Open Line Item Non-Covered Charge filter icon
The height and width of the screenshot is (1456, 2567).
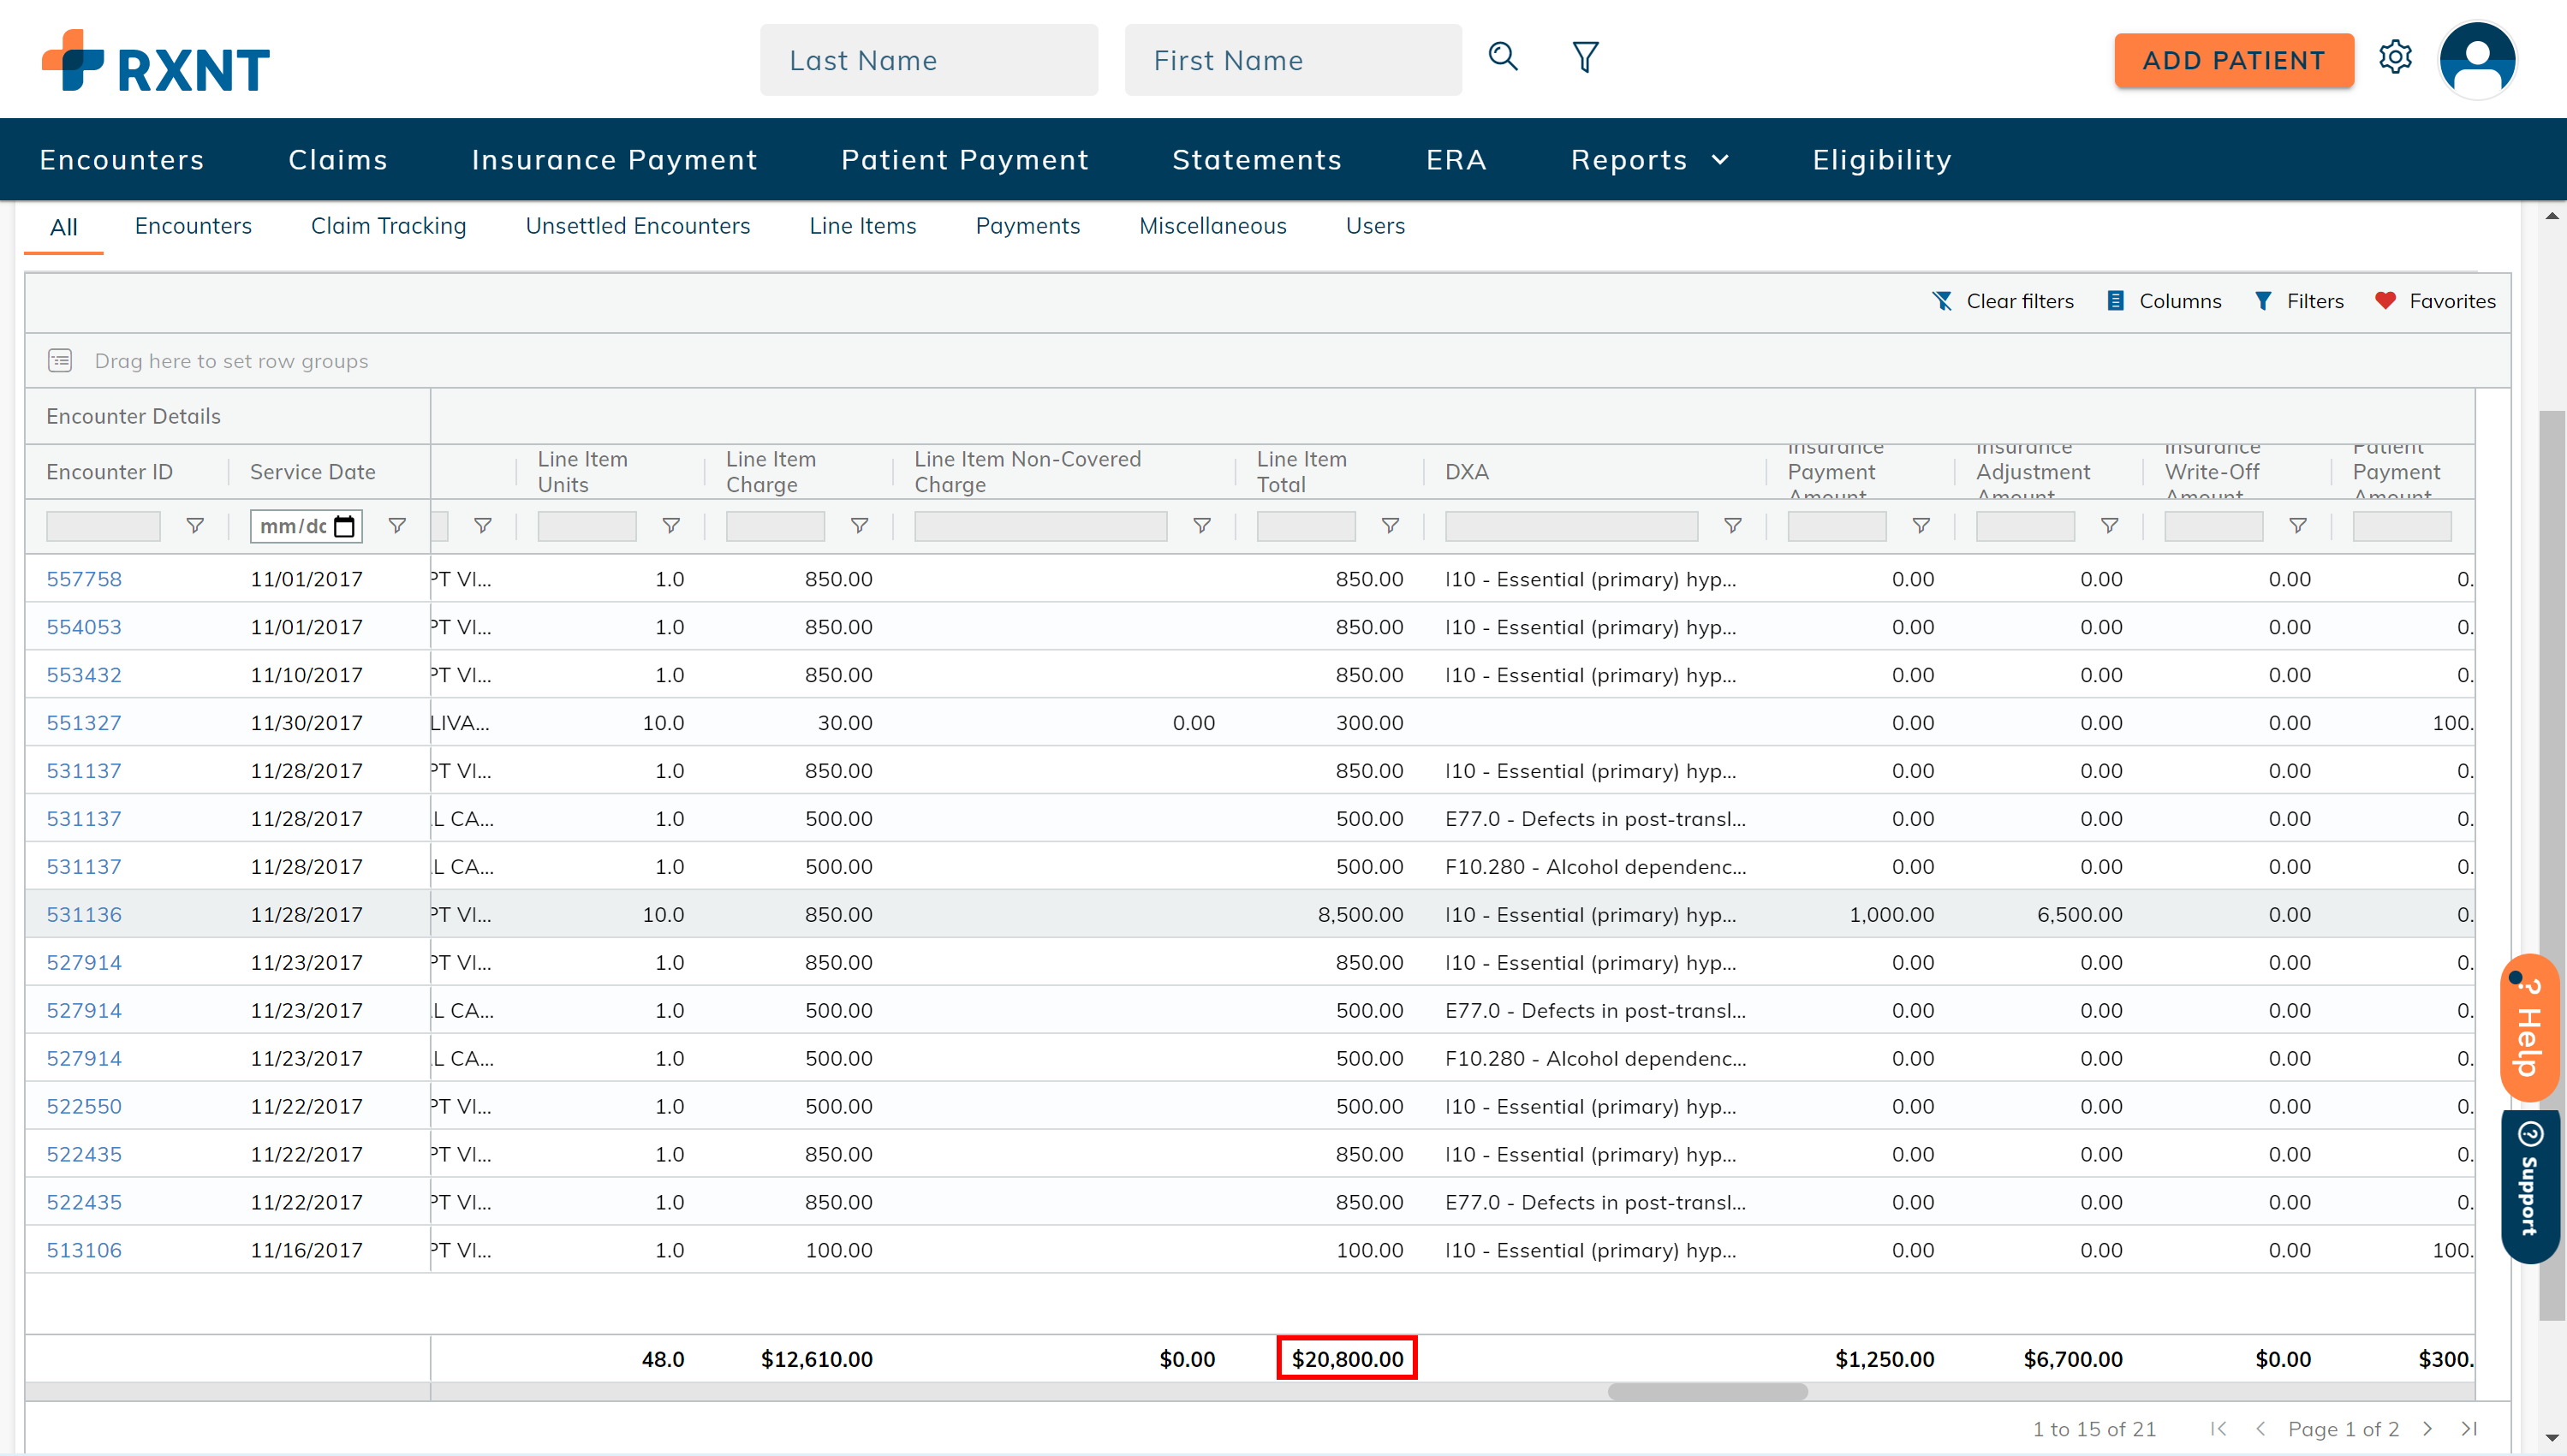point(1202,525)
